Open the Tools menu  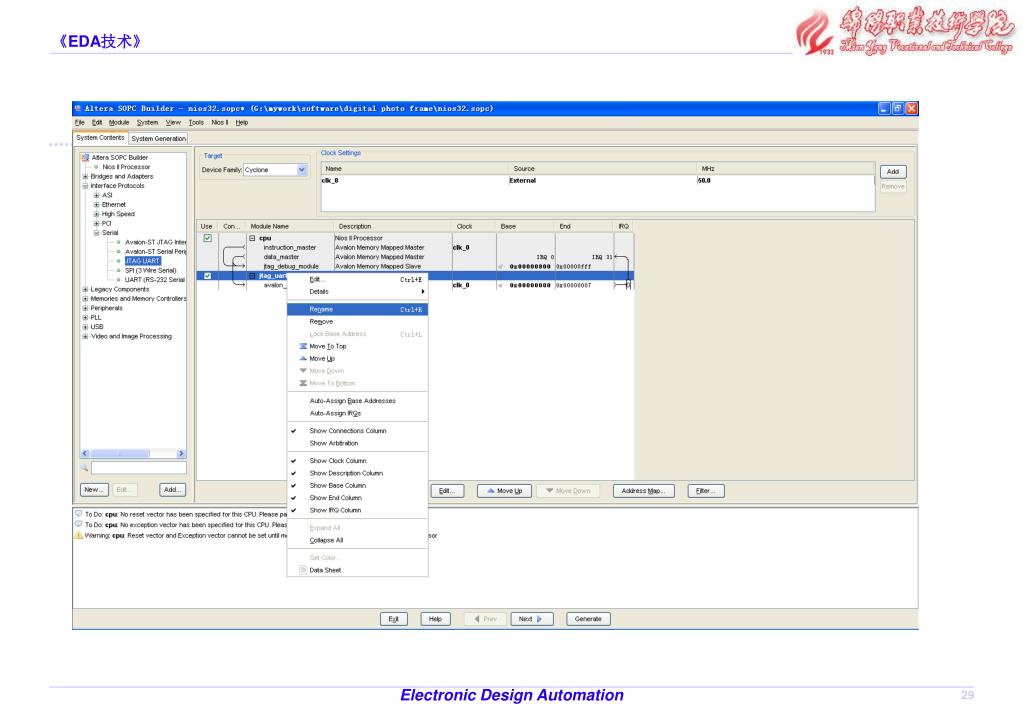(196, 123)
